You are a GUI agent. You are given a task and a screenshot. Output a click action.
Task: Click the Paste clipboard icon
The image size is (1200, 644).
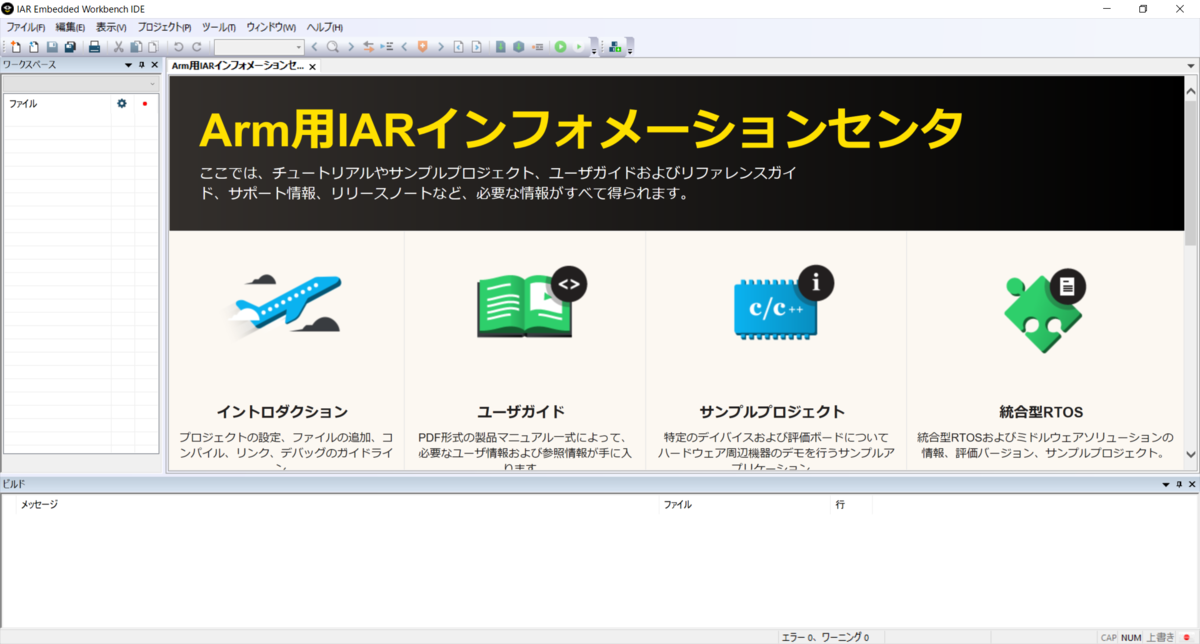(153, 47)
